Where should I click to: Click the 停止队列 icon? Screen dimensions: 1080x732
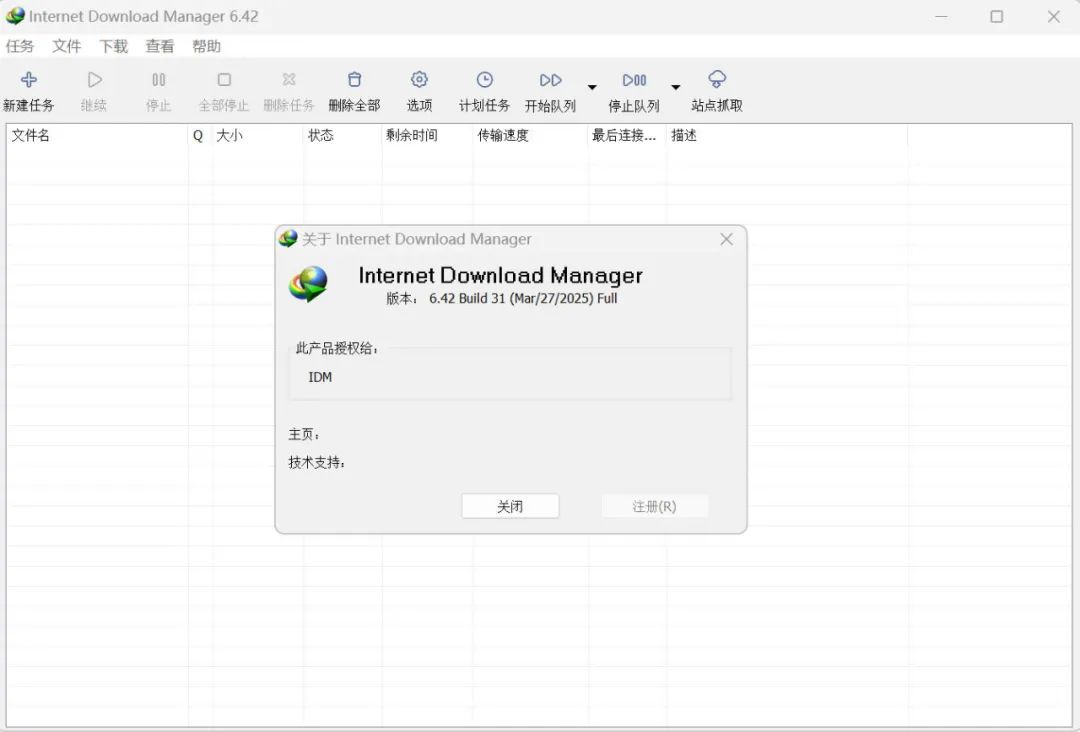tap(634, 81)
